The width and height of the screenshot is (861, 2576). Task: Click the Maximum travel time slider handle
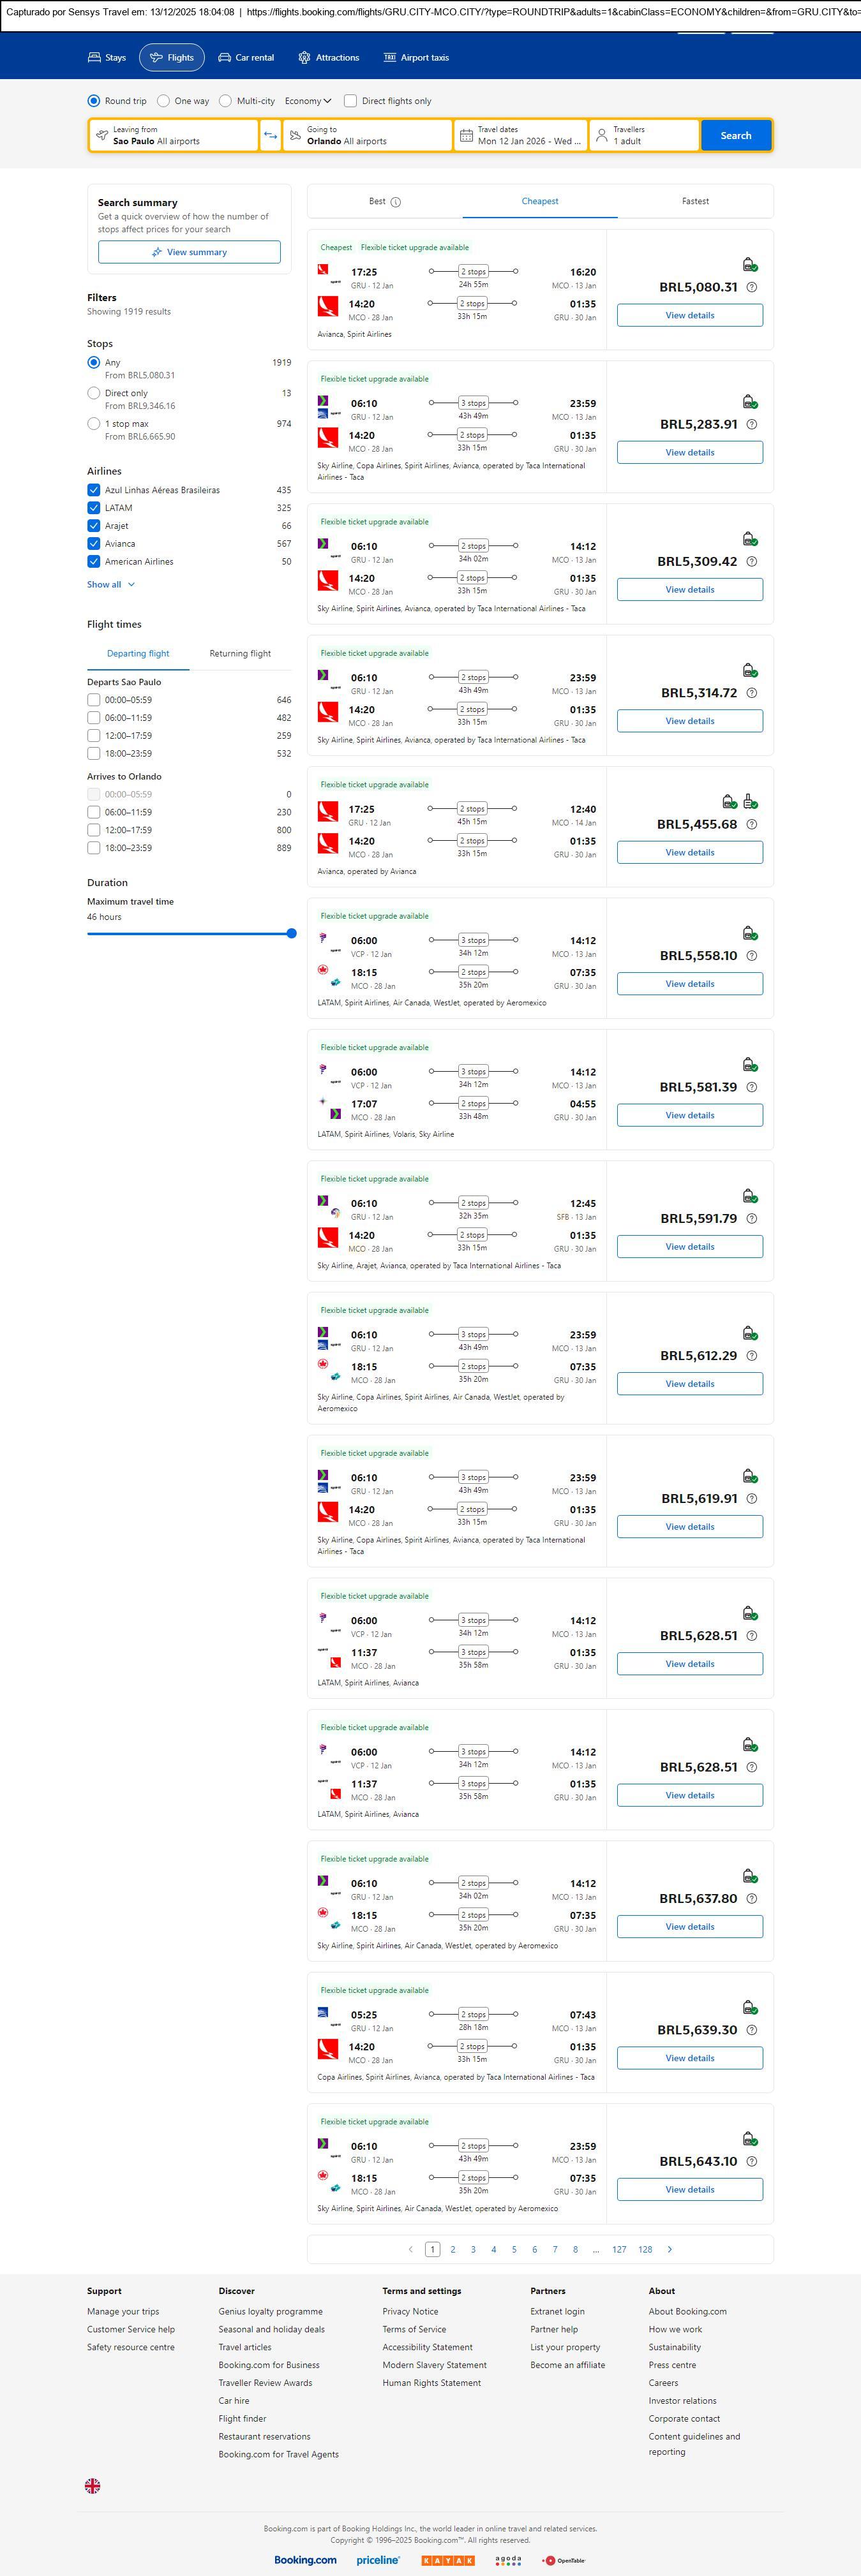pyautogui.click(x=291, y=934)
